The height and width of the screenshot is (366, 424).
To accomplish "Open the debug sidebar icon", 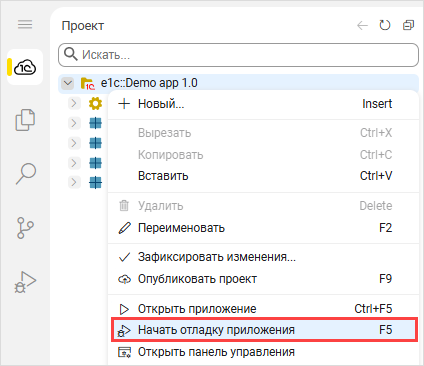I will click(x=25, y=282).
